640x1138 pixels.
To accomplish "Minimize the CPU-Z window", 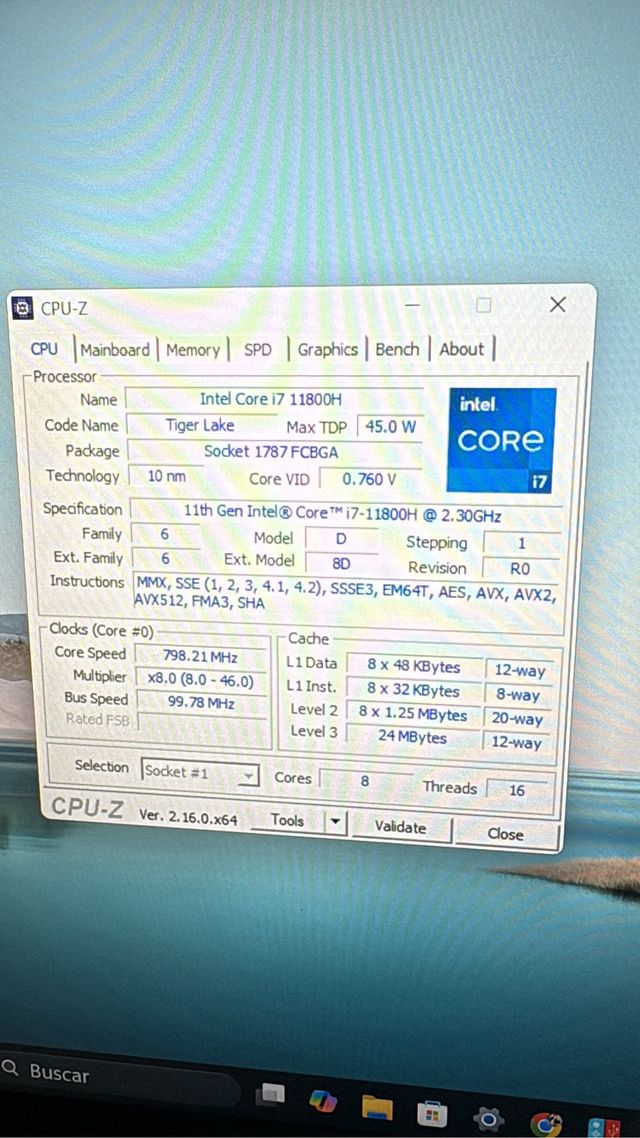I will [x=412, y=306].
